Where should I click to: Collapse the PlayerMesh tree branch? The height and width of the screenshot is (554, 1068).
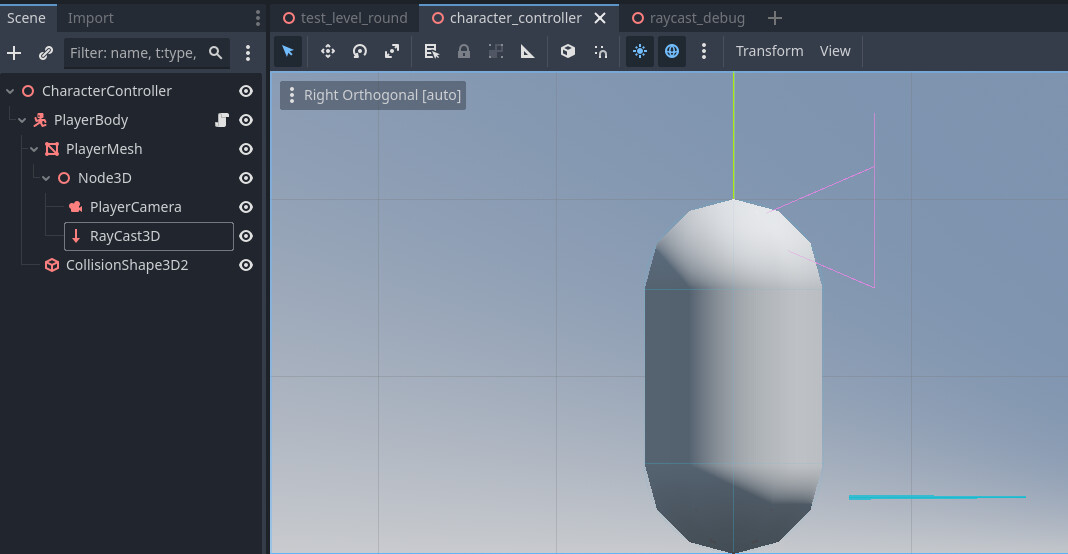[34, 149]
